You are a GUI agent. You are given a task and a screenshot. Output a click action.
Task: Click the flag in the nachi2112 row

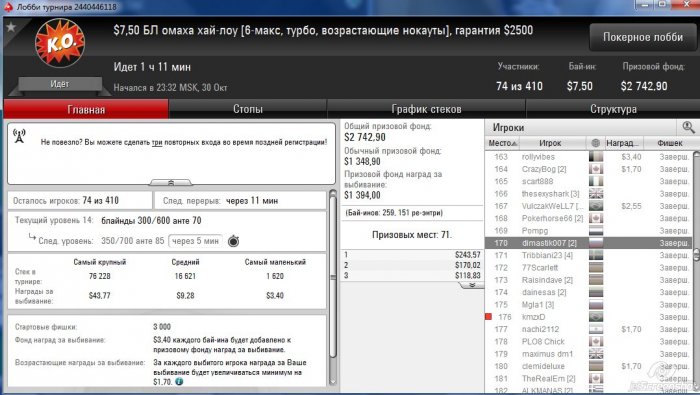pyautogui.click(x=596, y=329)
